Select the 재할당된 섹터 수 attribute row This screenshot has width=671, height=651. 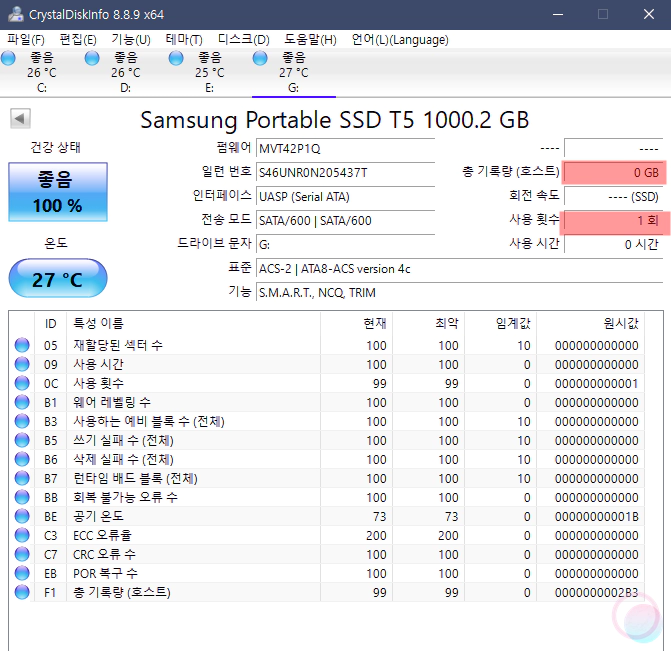point(327,345)
